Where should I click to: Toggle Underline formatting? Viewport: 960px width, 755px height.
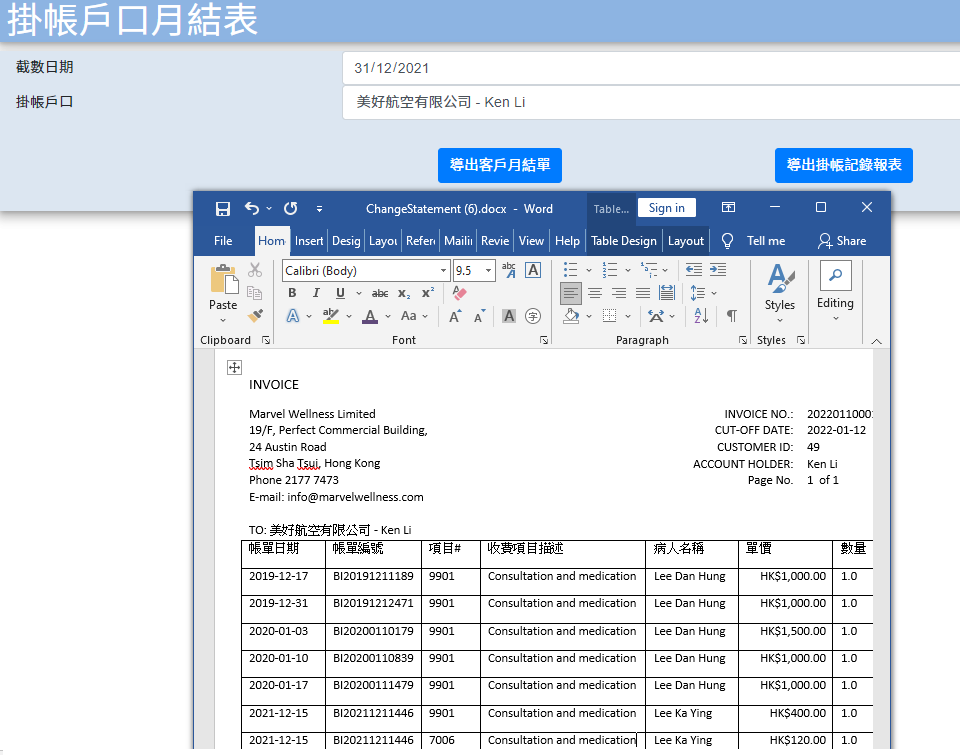click(340, 293)
